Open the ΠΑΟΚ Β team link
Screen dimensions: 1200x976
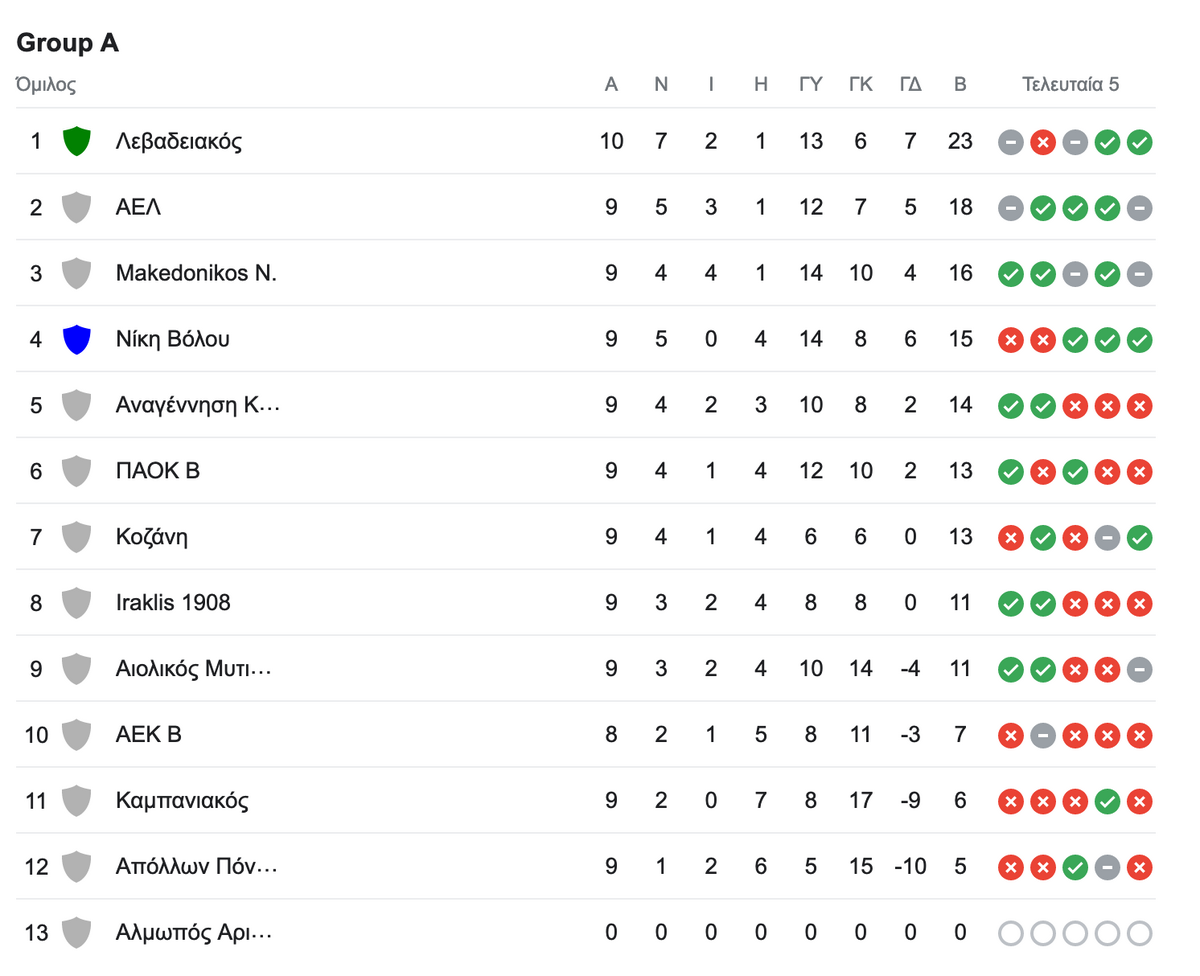coord(158,471)
